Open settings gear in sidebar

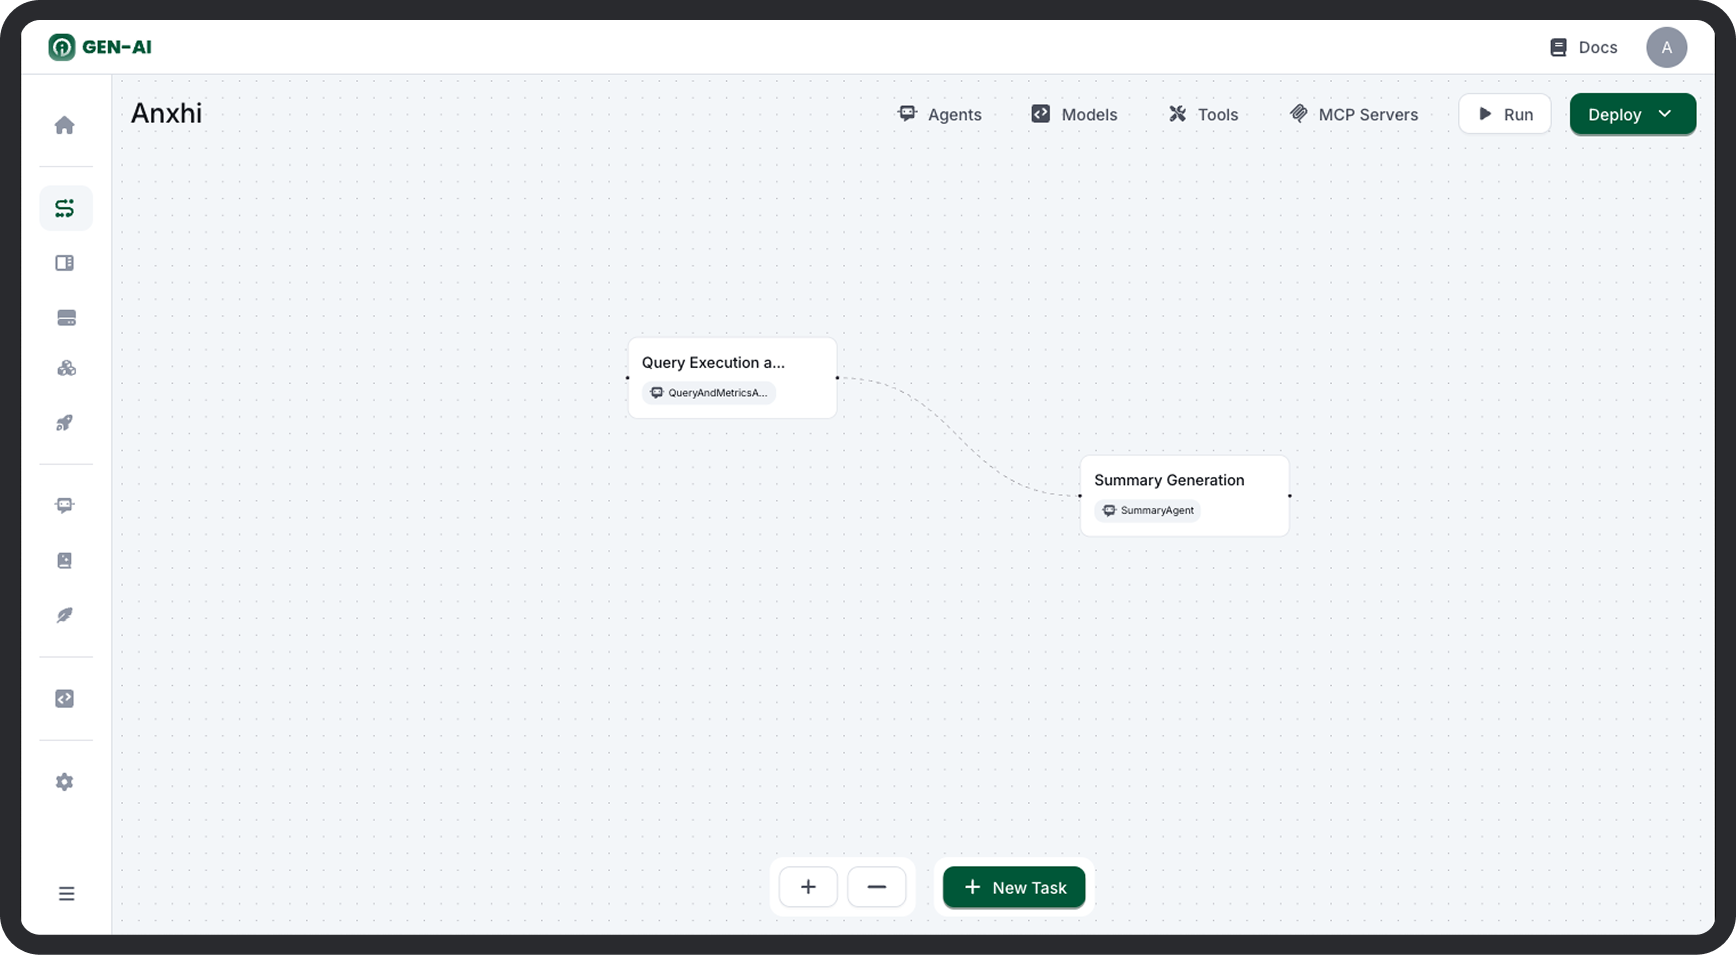tap(65, 782)
